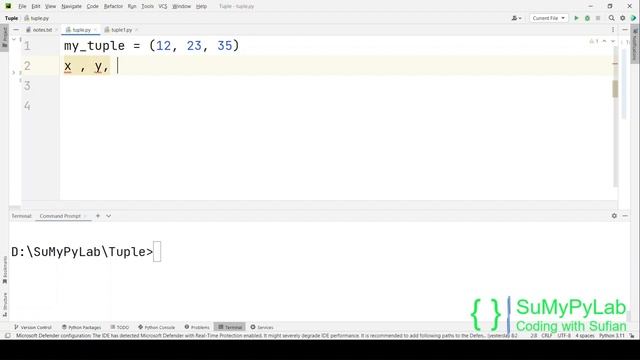Change the UTF-8 file encoding status
640x360 pixels.
(x=564, y=336)
